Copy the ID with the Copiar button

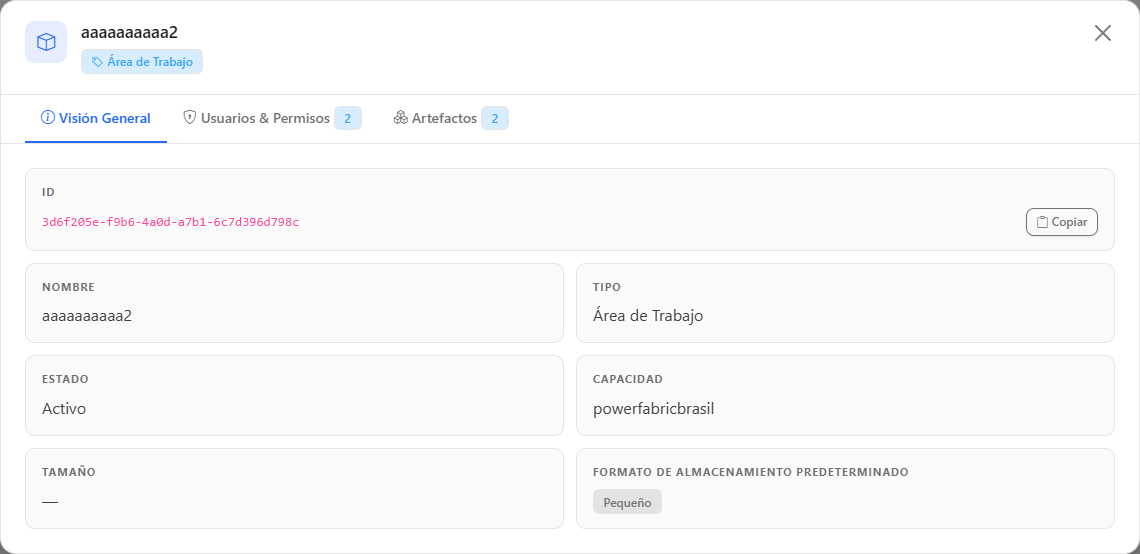pyautogui.click(x=1061, y=222)
